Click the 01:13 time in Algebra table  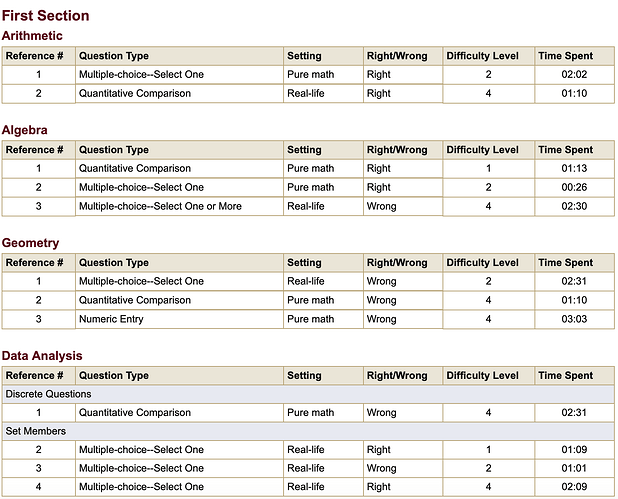573,168
